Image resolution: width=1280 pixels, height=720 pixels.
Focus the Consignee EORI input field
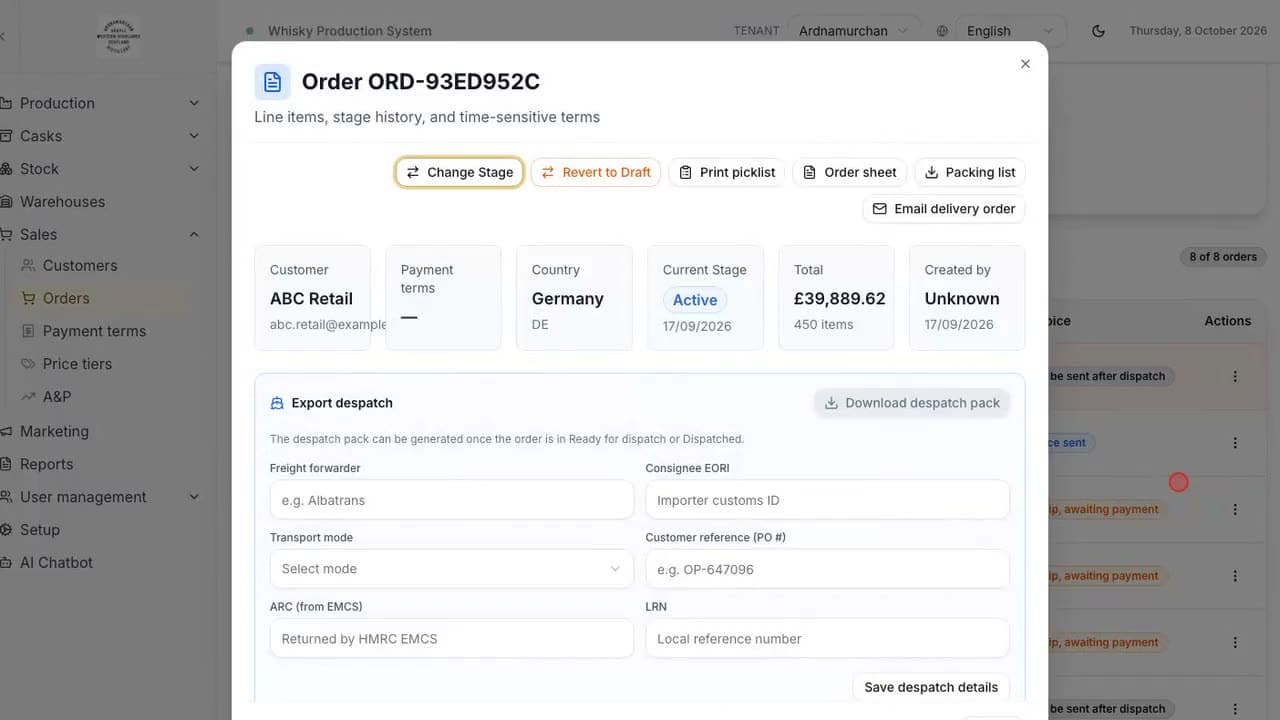click(x=827, y=499)
